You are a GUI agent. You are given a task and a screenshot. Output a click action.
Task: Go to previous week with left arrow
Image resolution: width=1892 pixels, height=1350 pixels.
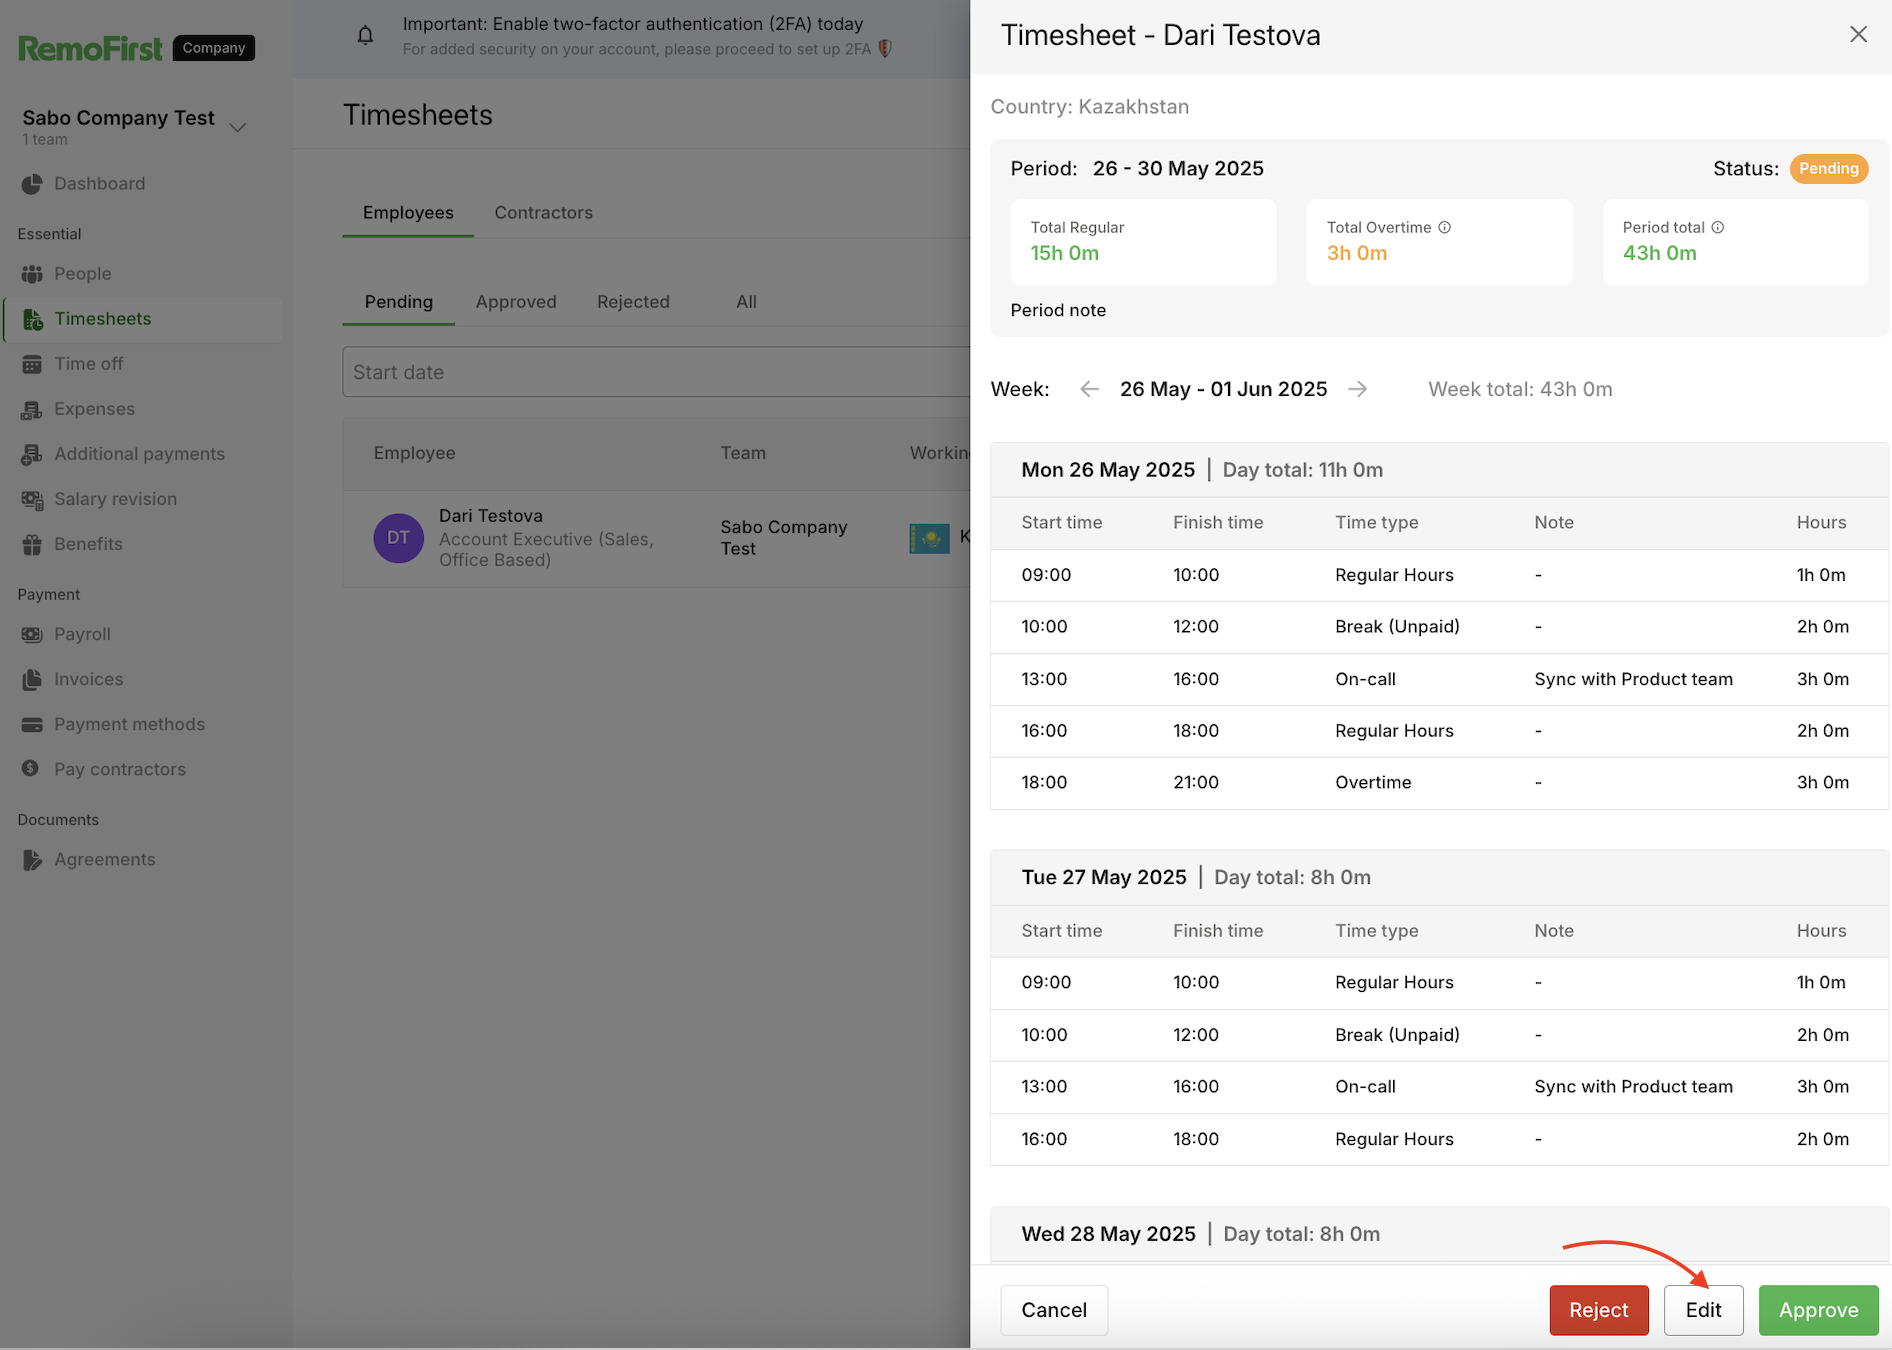point(1089,389)
